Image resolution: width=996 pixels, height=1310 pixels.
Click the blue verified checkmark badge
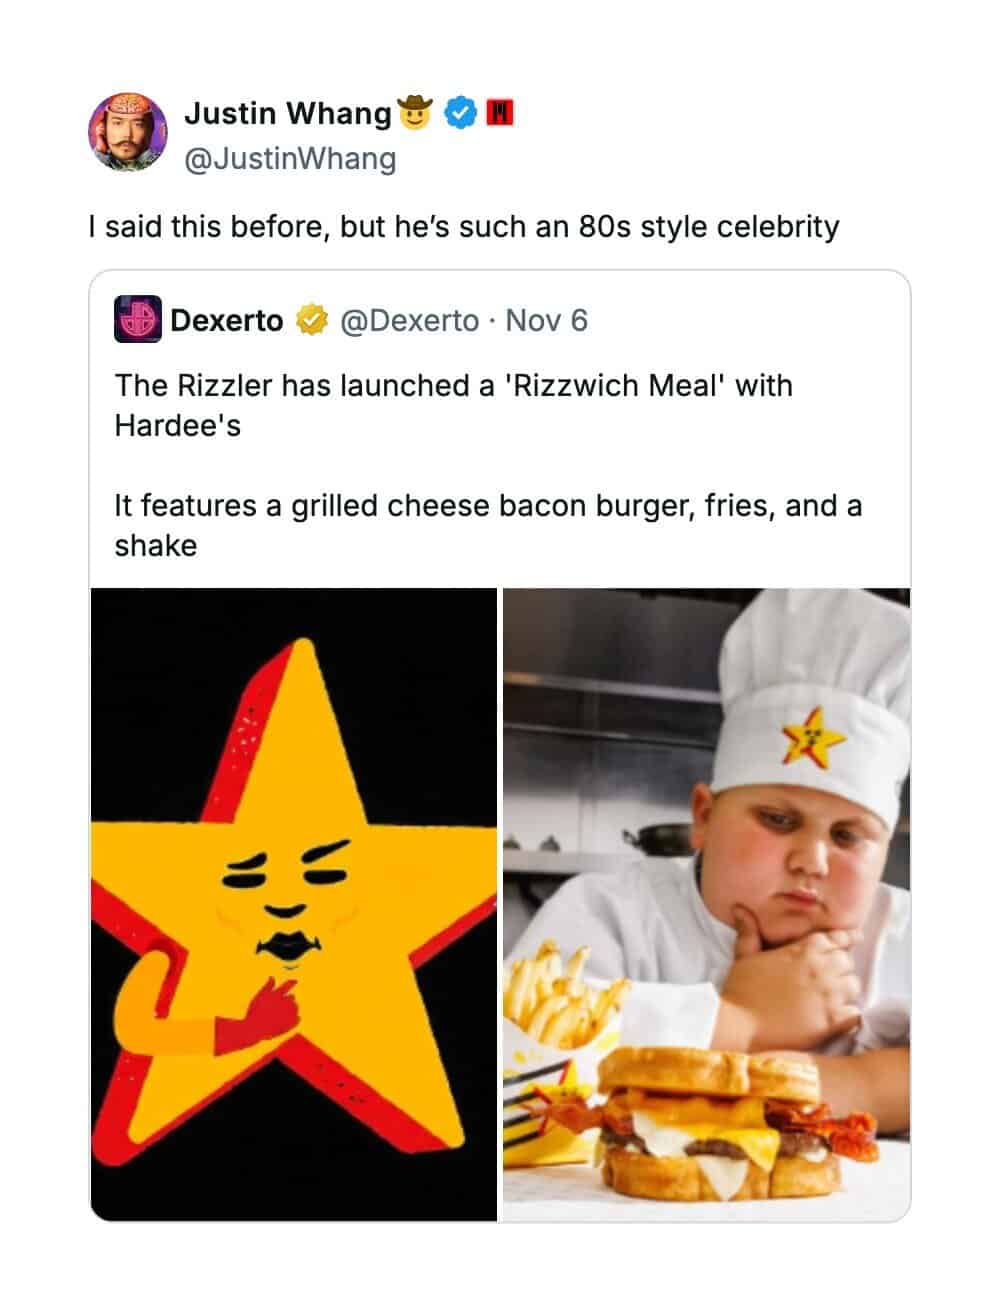pyautogui.click(x=460, y=113)
